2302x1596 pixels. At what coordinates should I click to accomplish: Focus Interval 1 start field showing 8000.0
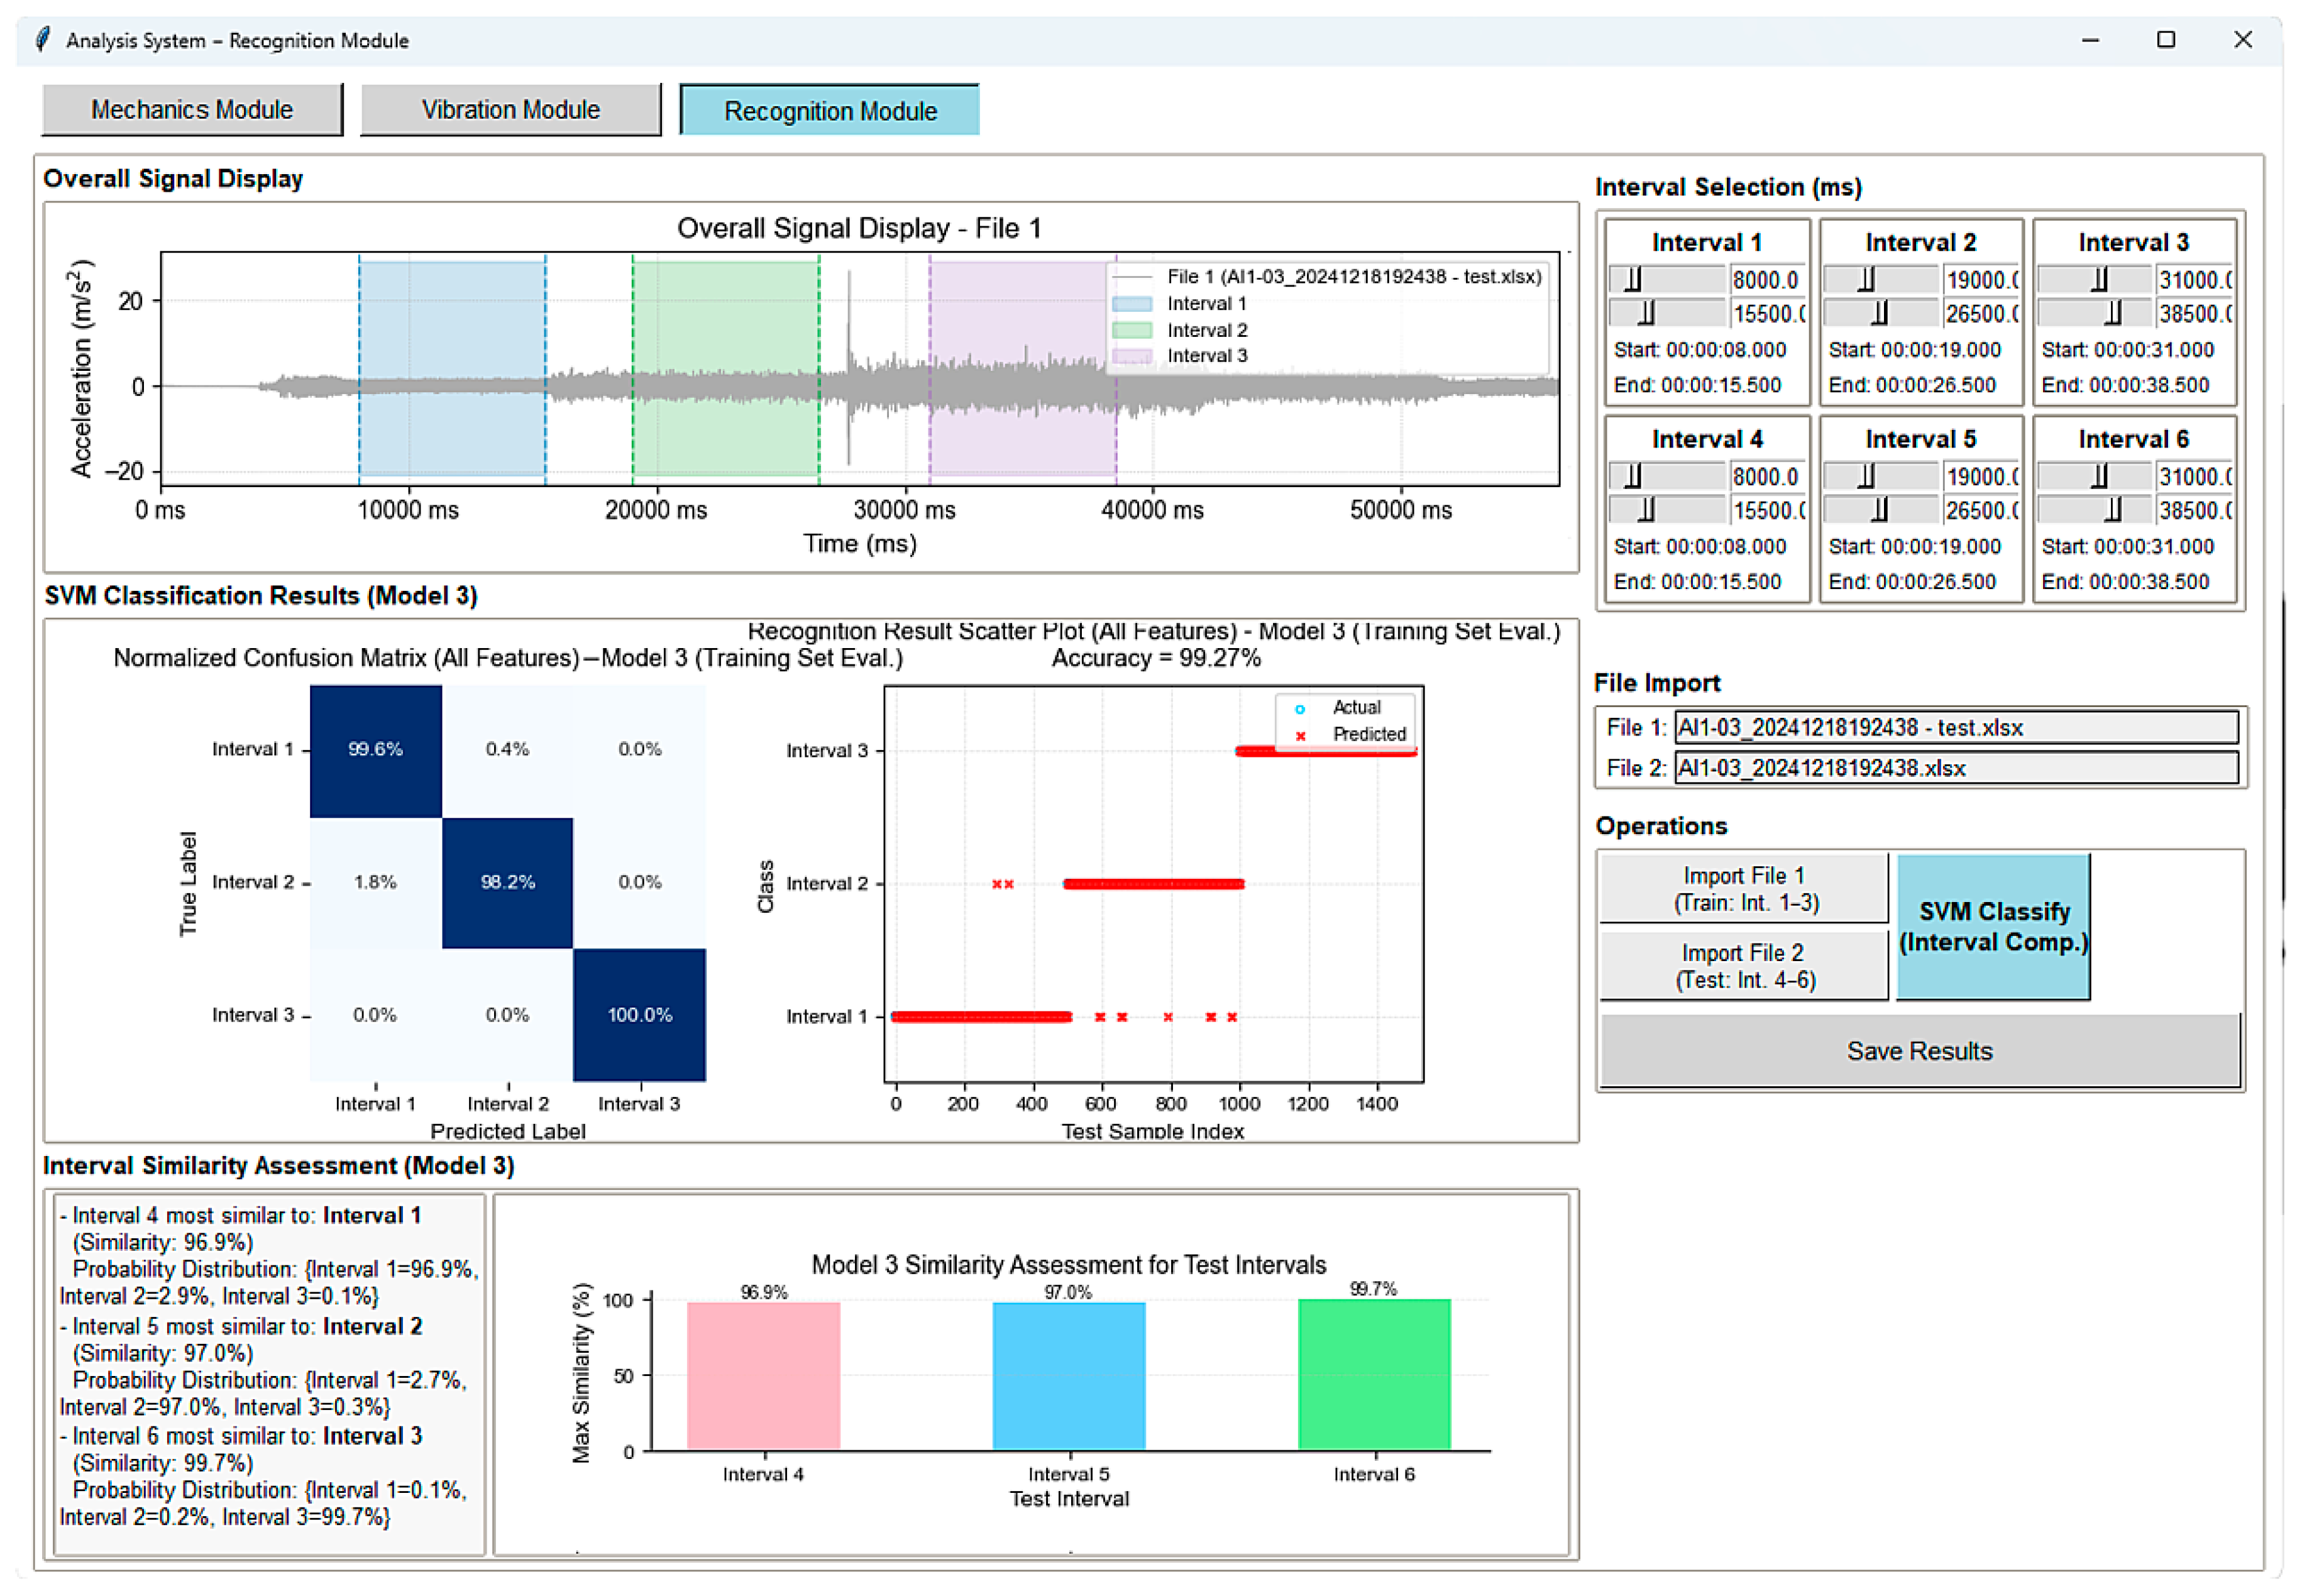point(1767,280)
